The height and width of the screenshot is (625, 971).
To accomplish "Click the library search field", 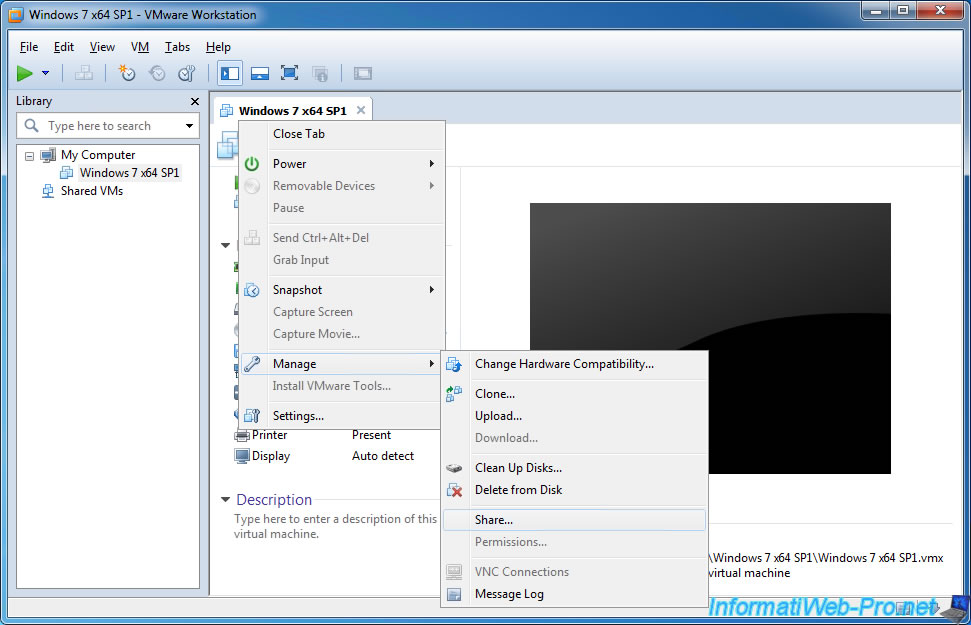I will pyautogui.click(x=99, y=126).
